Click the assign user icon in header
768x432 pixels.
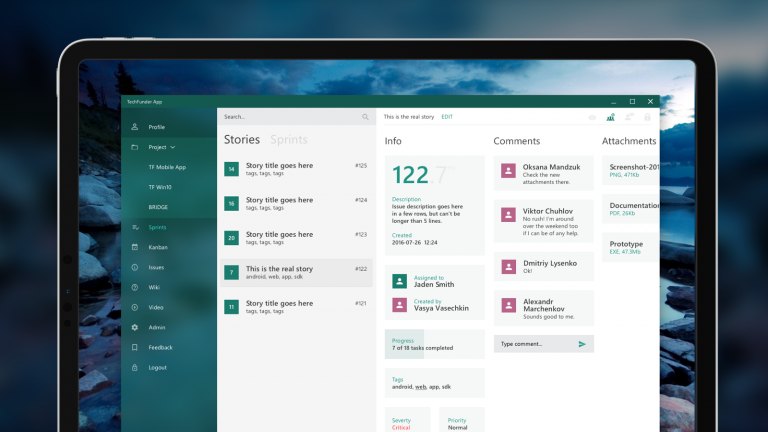[629, 117]
